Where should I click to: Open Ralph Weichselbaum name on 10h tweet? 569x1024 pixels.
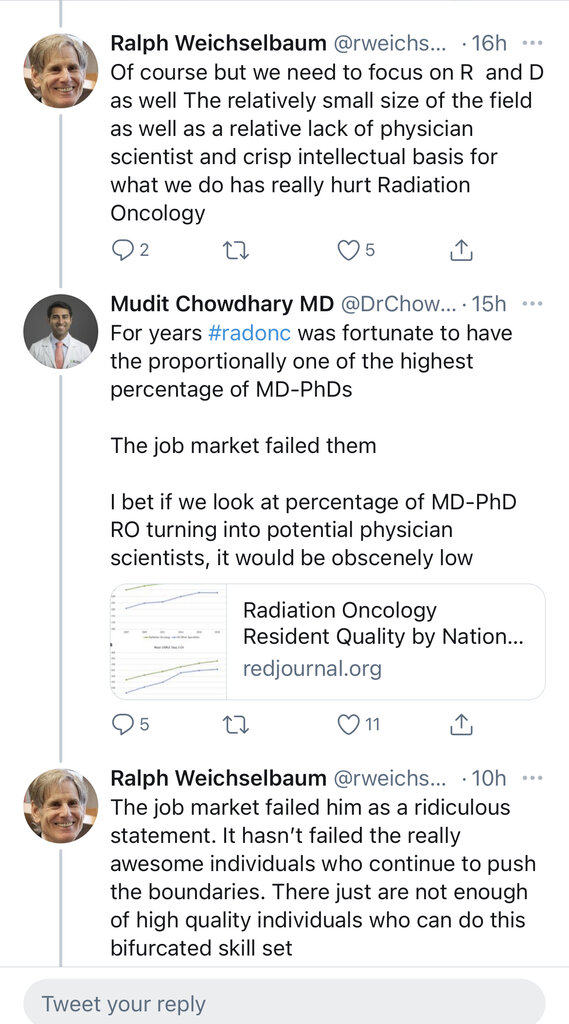click(218, 778)
